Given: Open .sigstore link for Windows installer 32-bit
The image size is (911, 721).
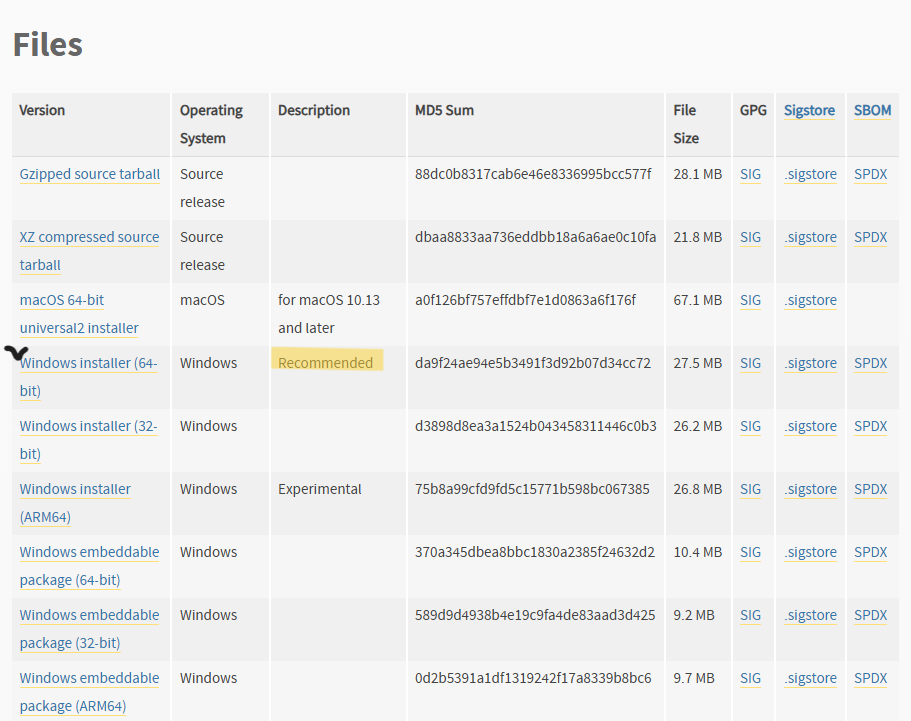Looking at the screenshot, I should click(x=810, y=426).
